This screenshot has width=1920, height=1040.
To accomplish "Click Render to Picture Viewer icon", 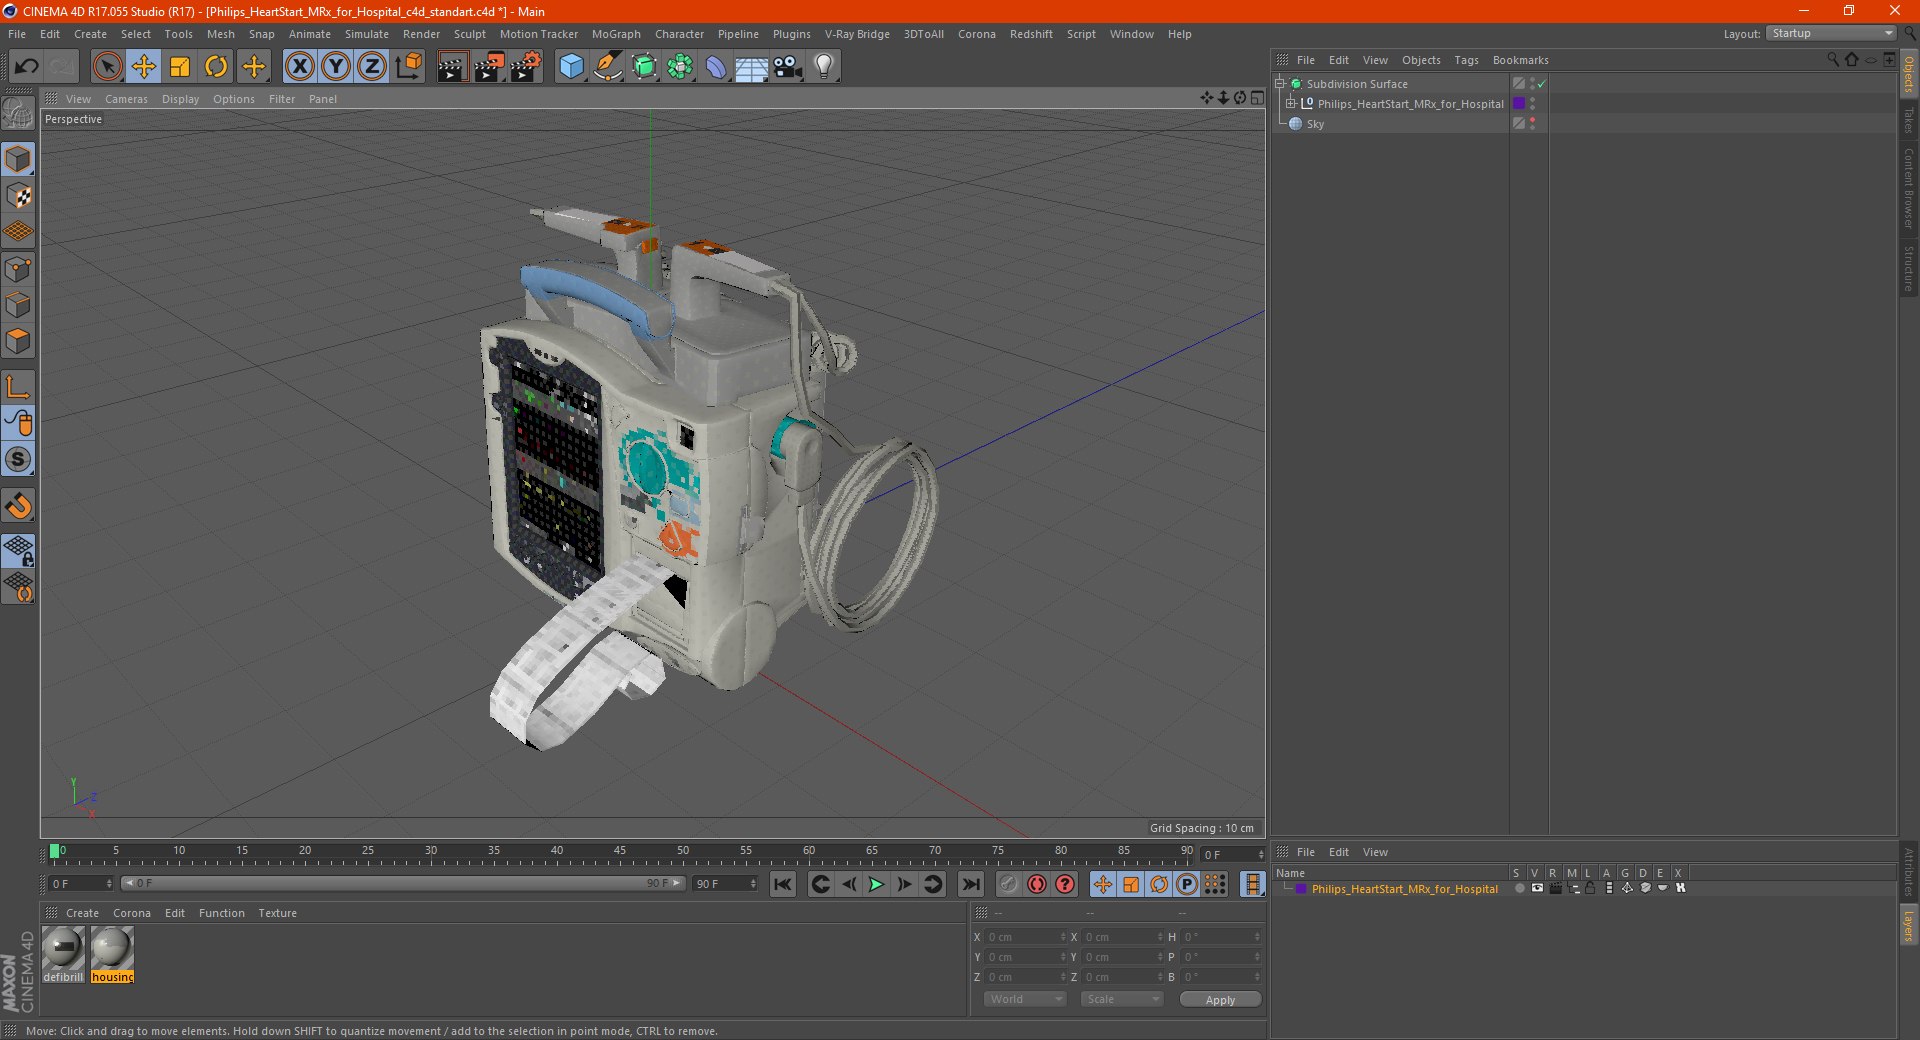I will point(489,67).
